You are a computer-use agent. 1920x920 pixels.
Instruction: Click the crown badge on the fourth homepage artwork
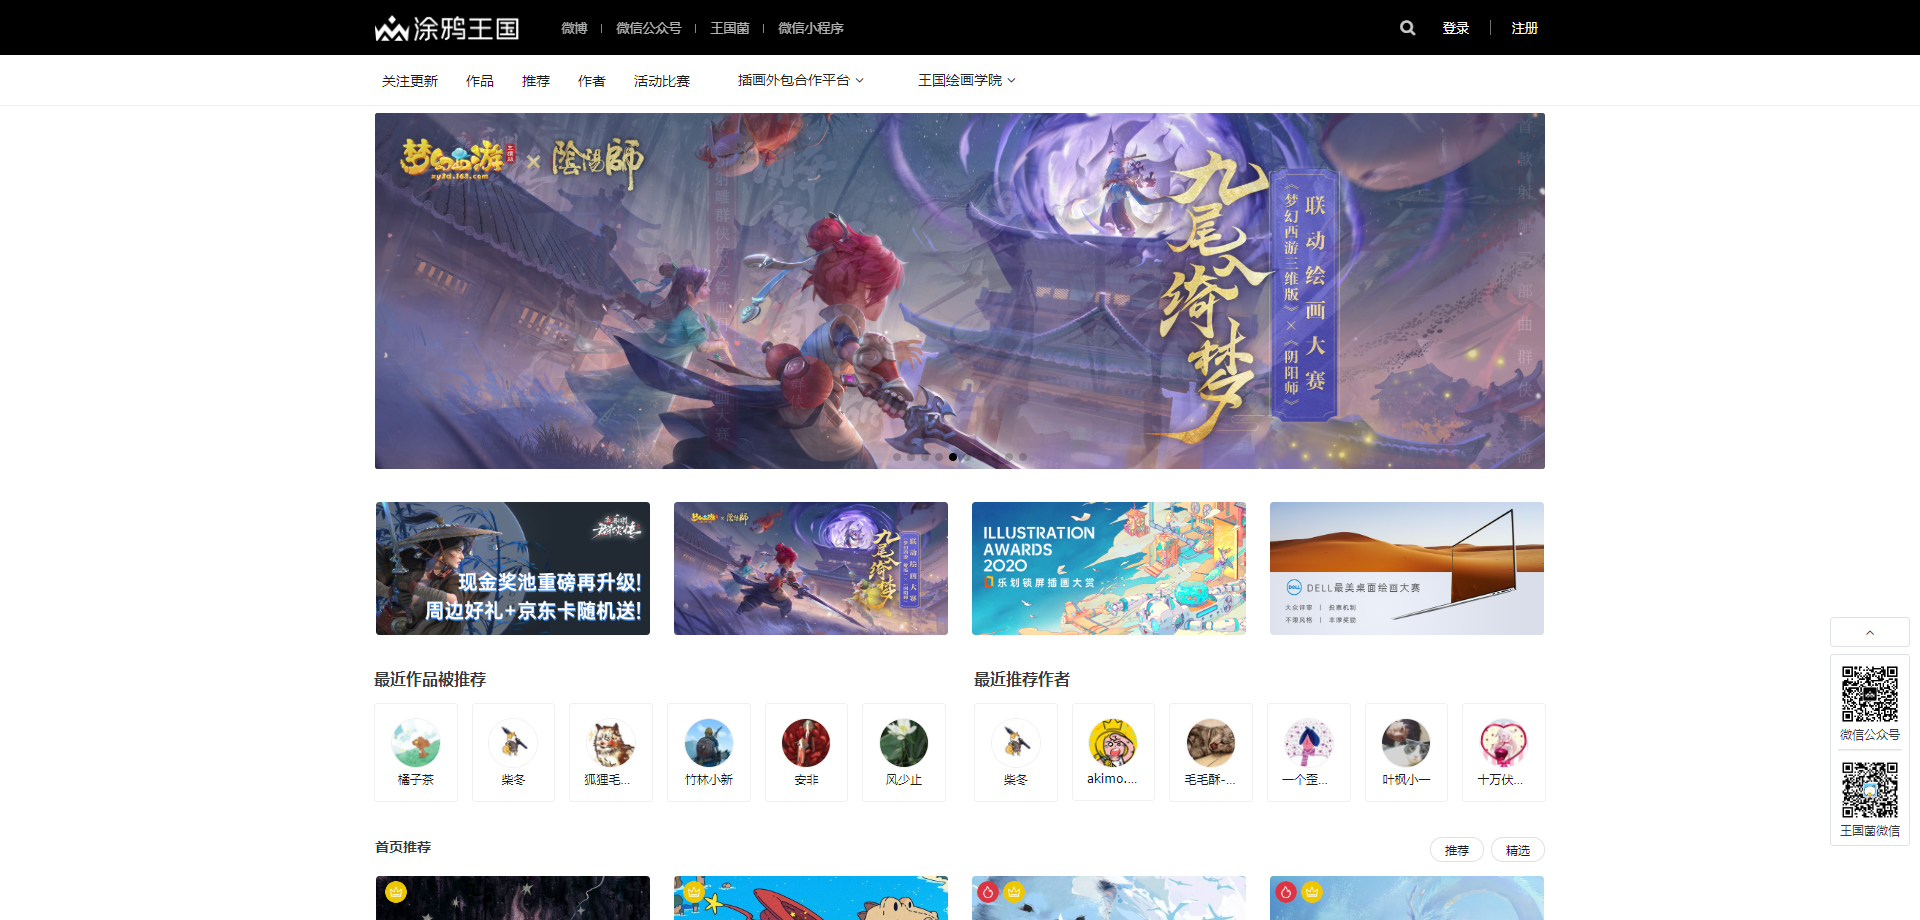(x=1312, y=892)
